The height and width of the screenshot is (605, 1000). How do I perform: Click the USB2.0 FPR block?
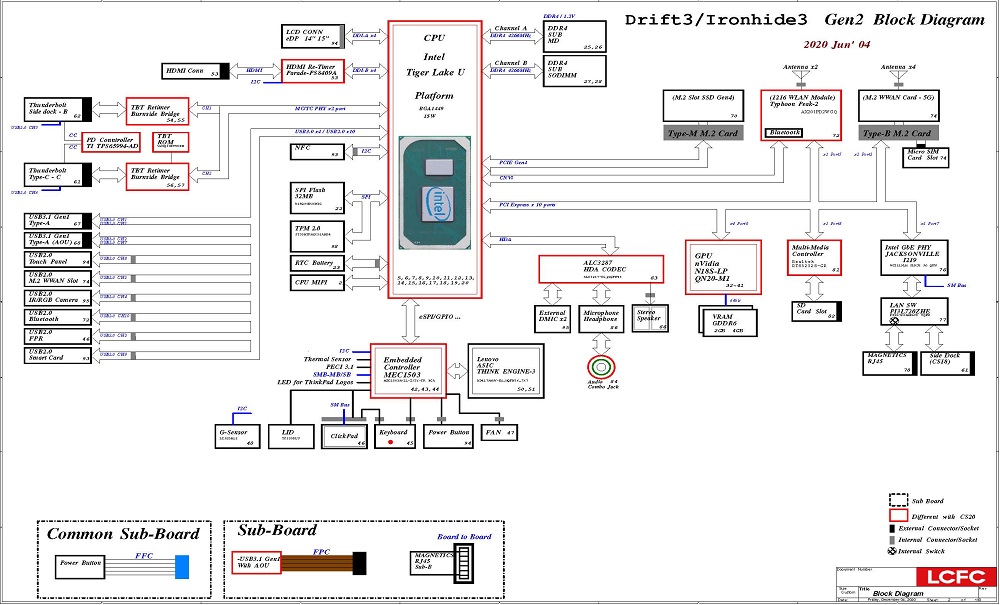point(58,336)
